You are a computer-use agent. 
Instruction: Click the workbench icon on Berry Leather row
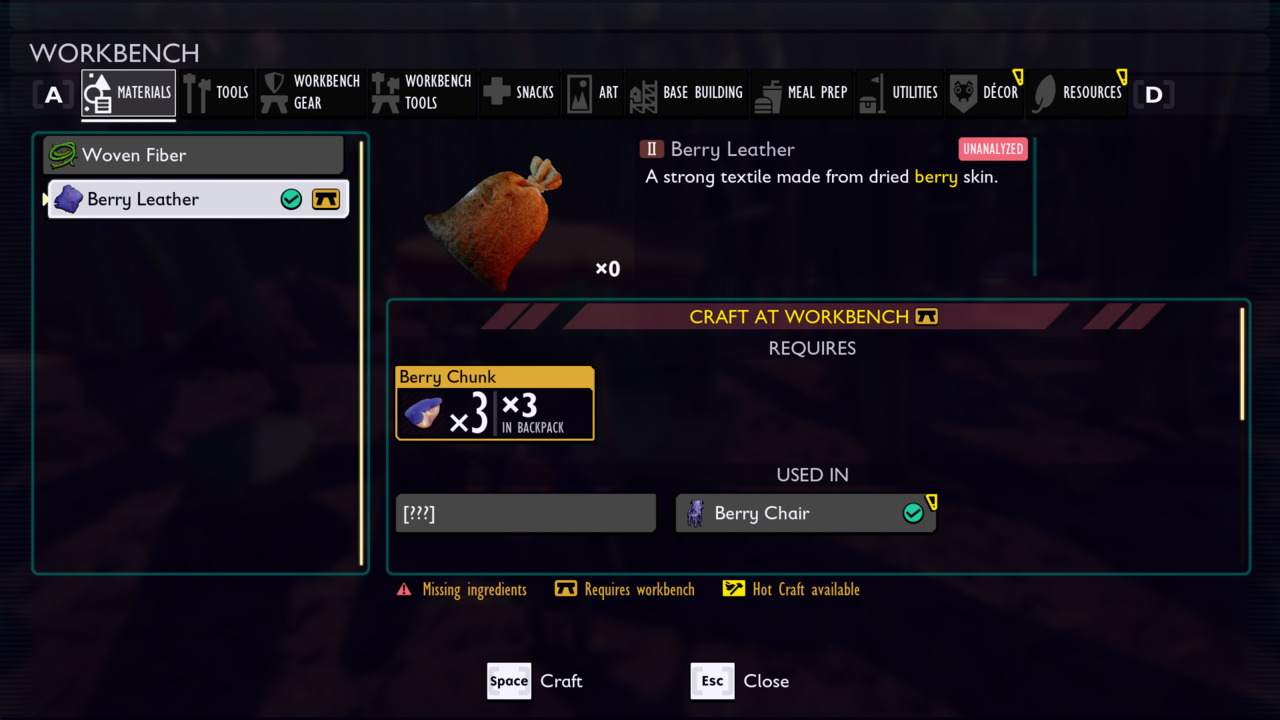(x=326, y=199)
